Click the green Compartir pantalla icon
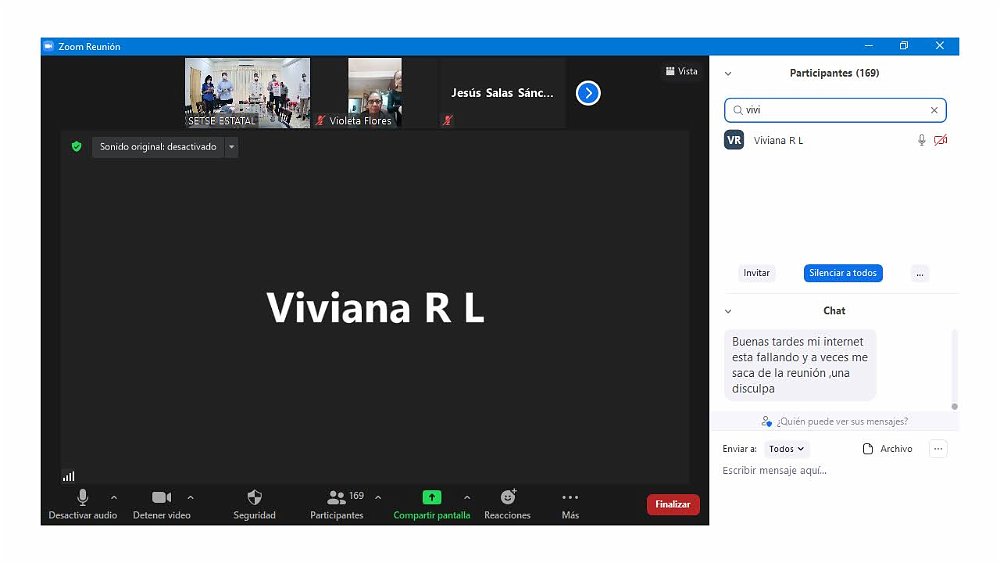The width and height of the screenshot is (1000, 563). [431, 497]
